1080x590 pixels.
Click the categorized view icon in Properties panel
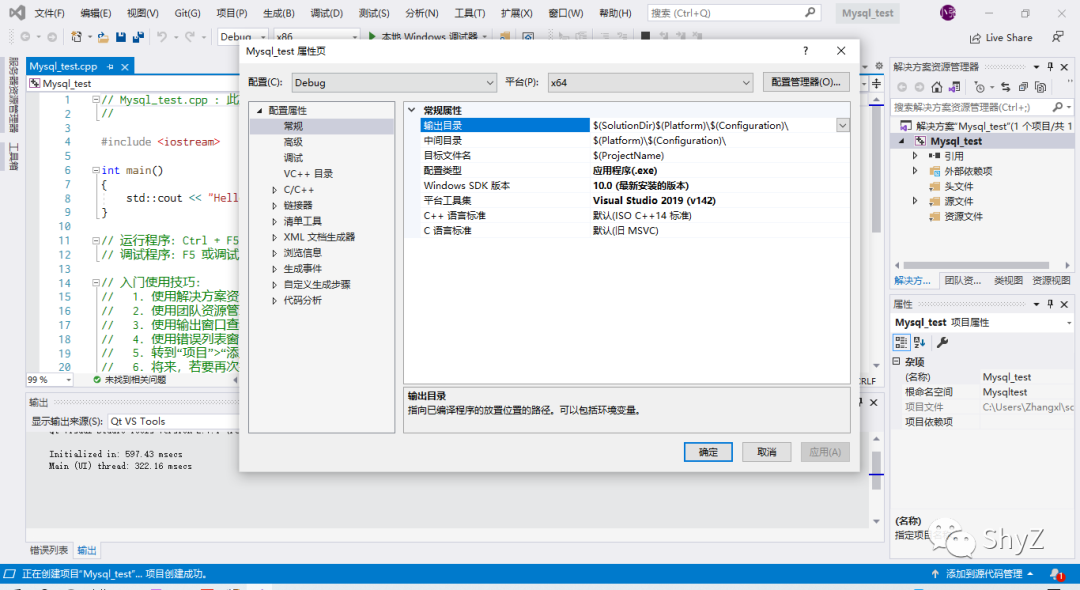click(901, 342)
